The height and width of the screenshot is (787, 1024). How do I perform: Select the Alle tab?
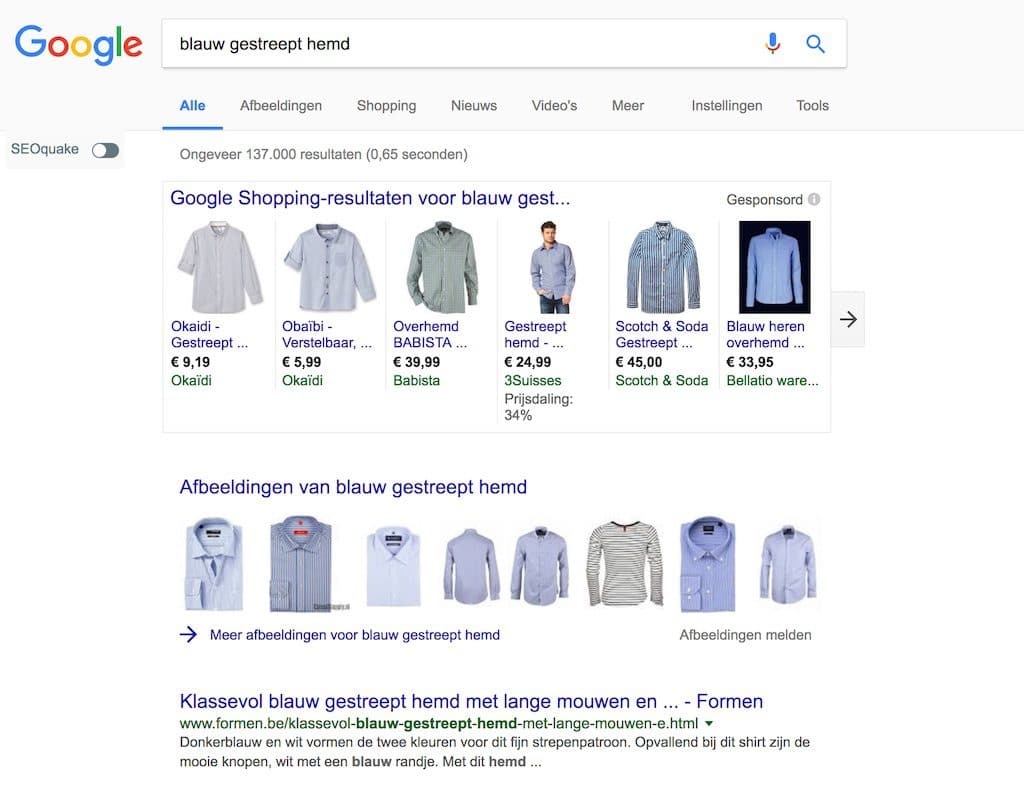click(x=193, y=106)
